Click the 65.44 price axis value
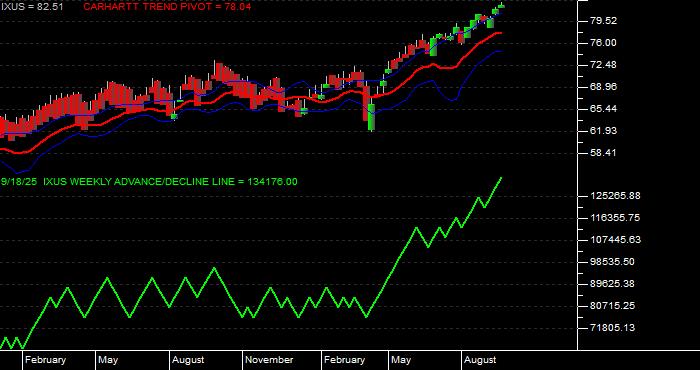Viewport: 700px width, 370px height. pos(603,108)
